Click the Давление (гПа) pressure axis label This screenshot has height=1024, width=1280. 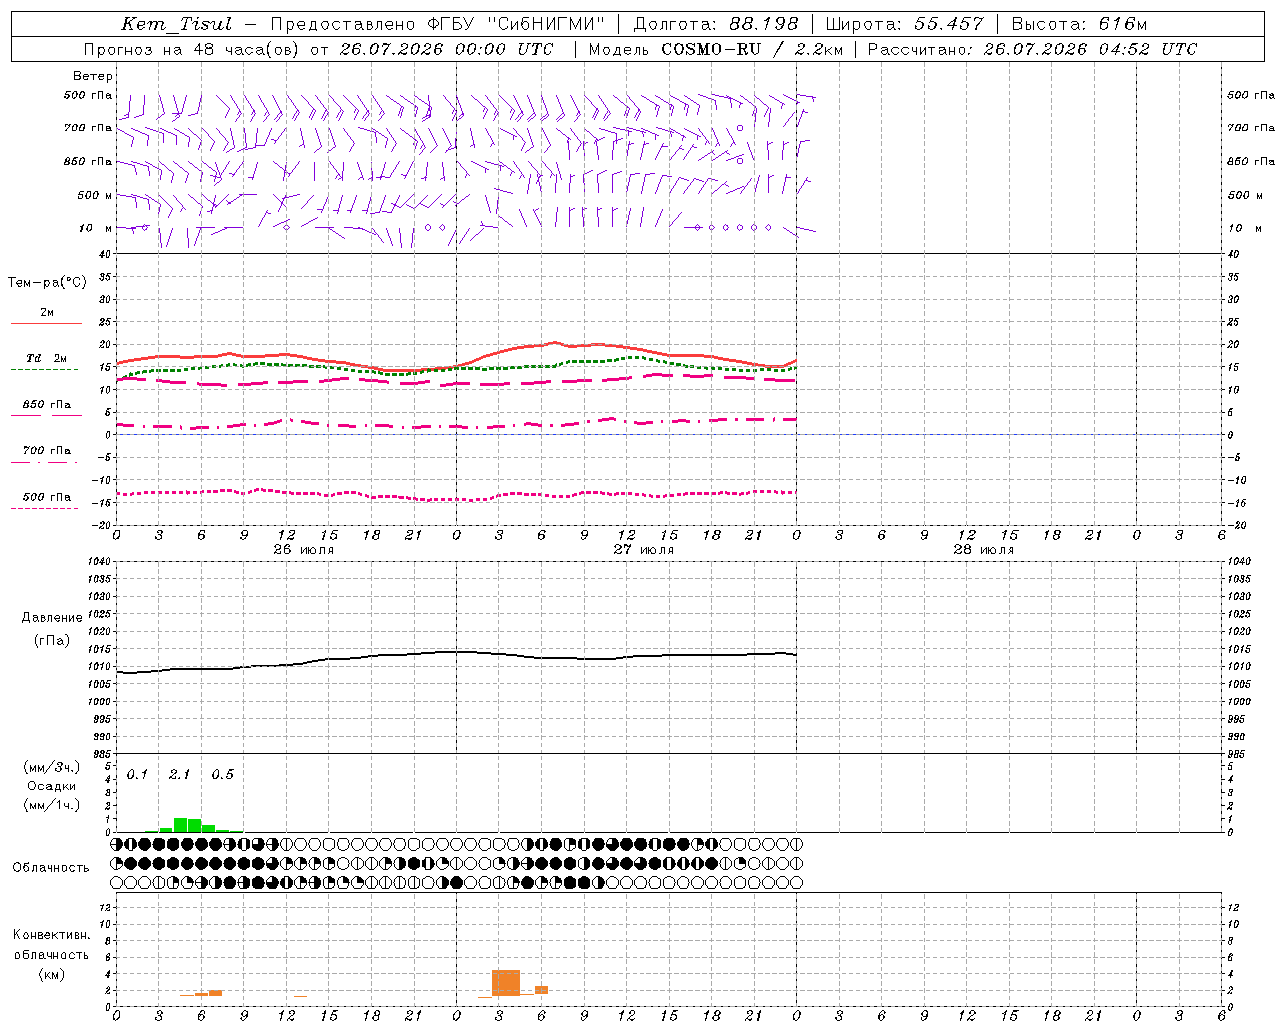coord(52,629)
